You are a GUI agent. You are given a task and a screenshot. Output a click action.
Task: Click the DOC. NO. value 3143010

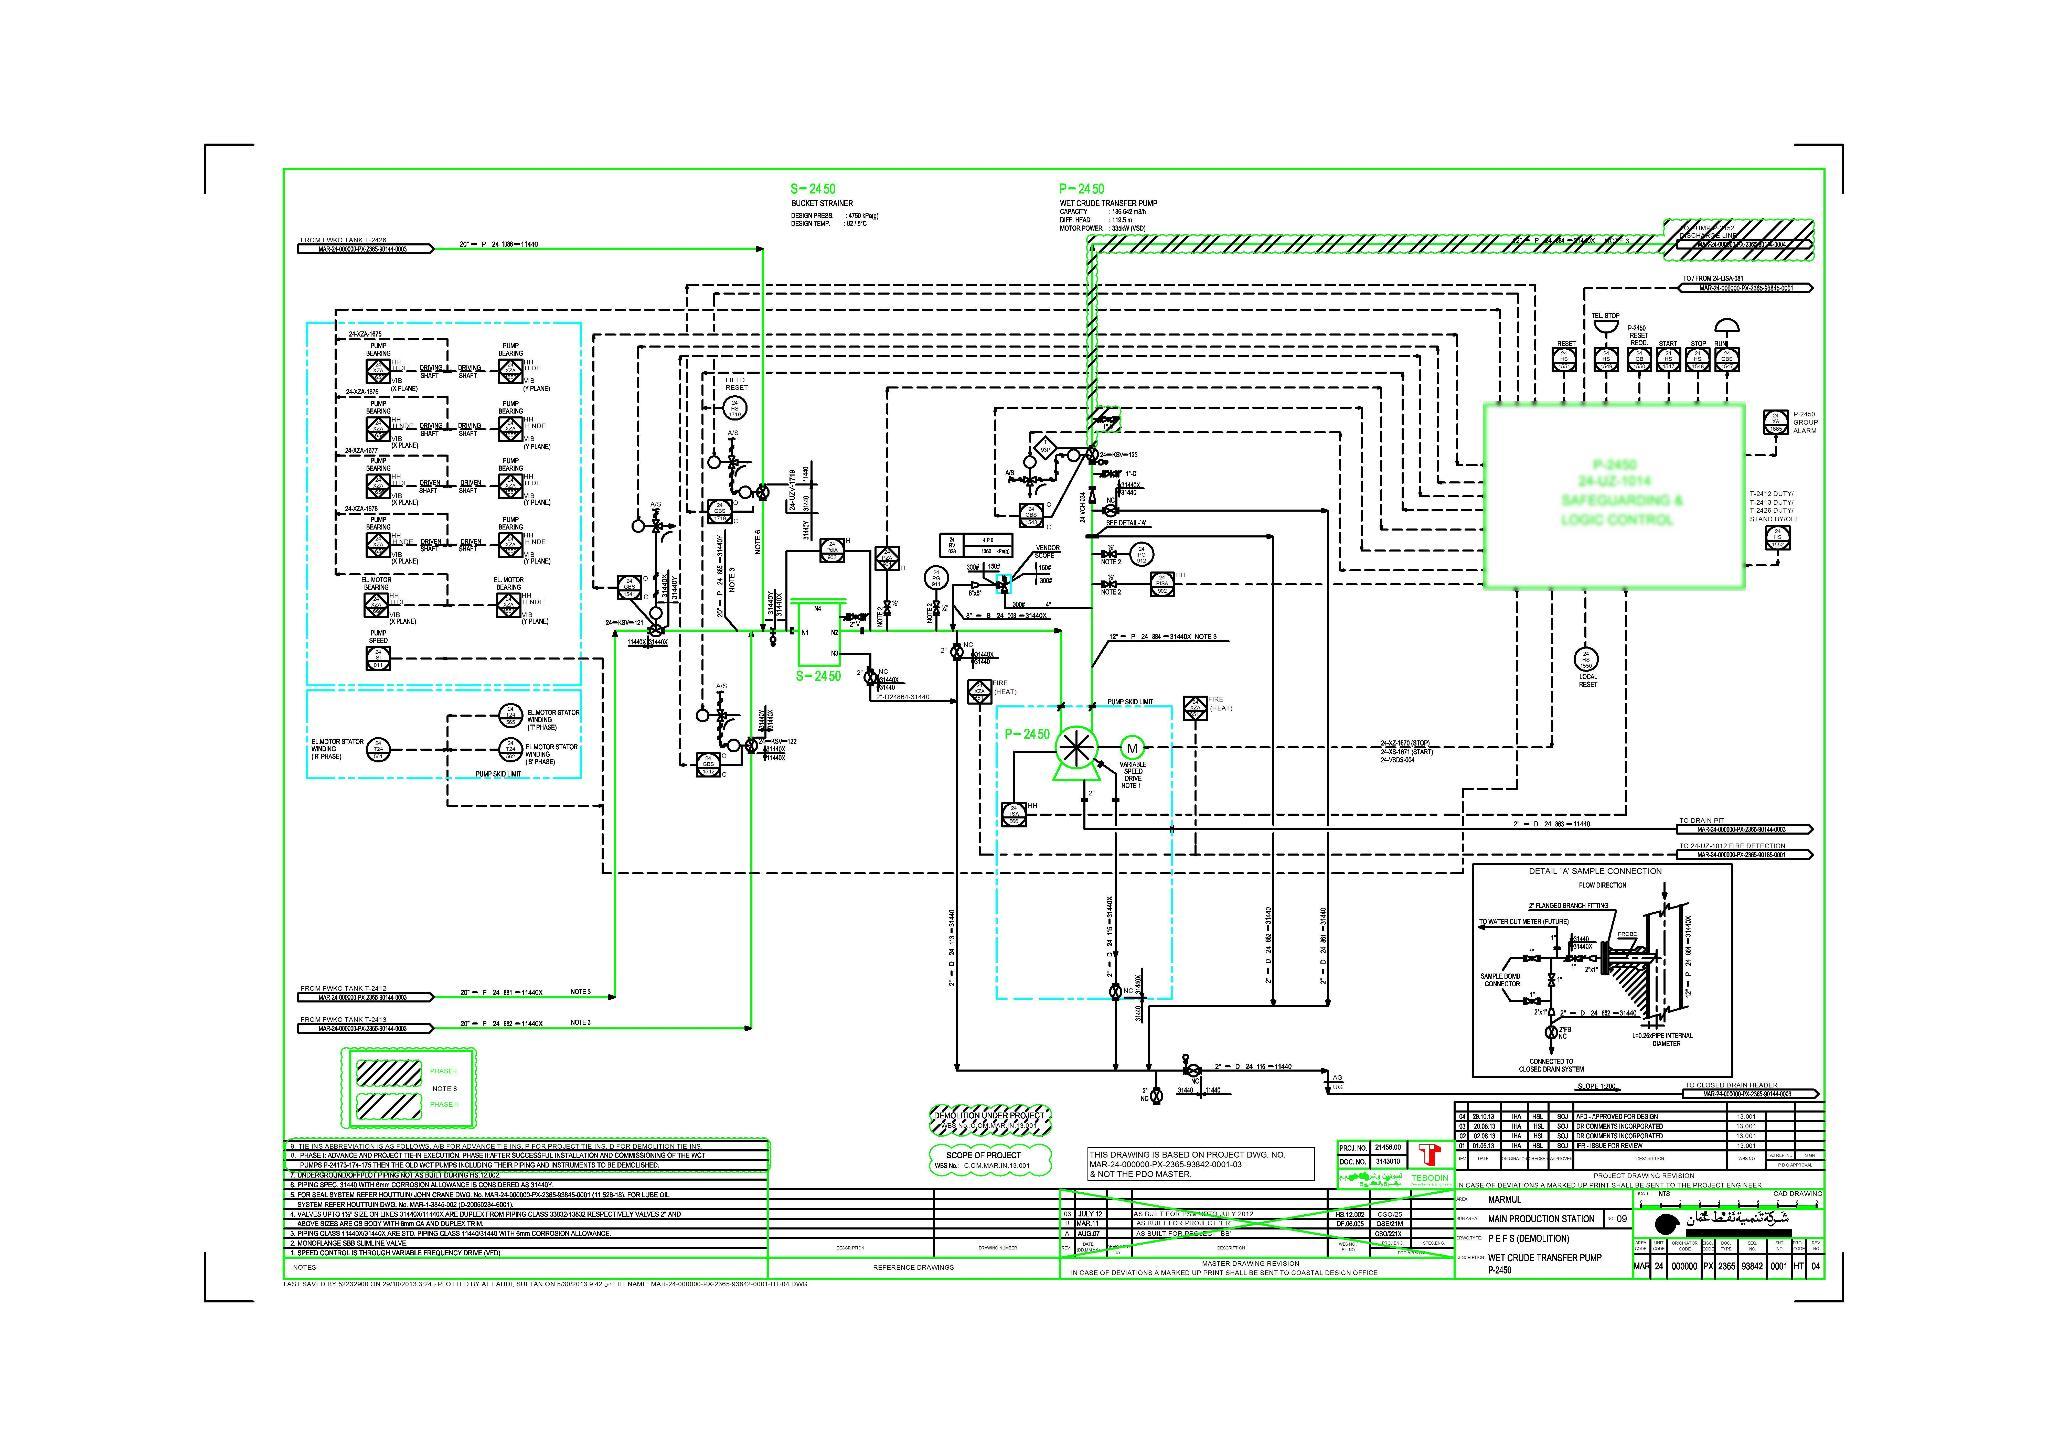click(1389, 1161)
